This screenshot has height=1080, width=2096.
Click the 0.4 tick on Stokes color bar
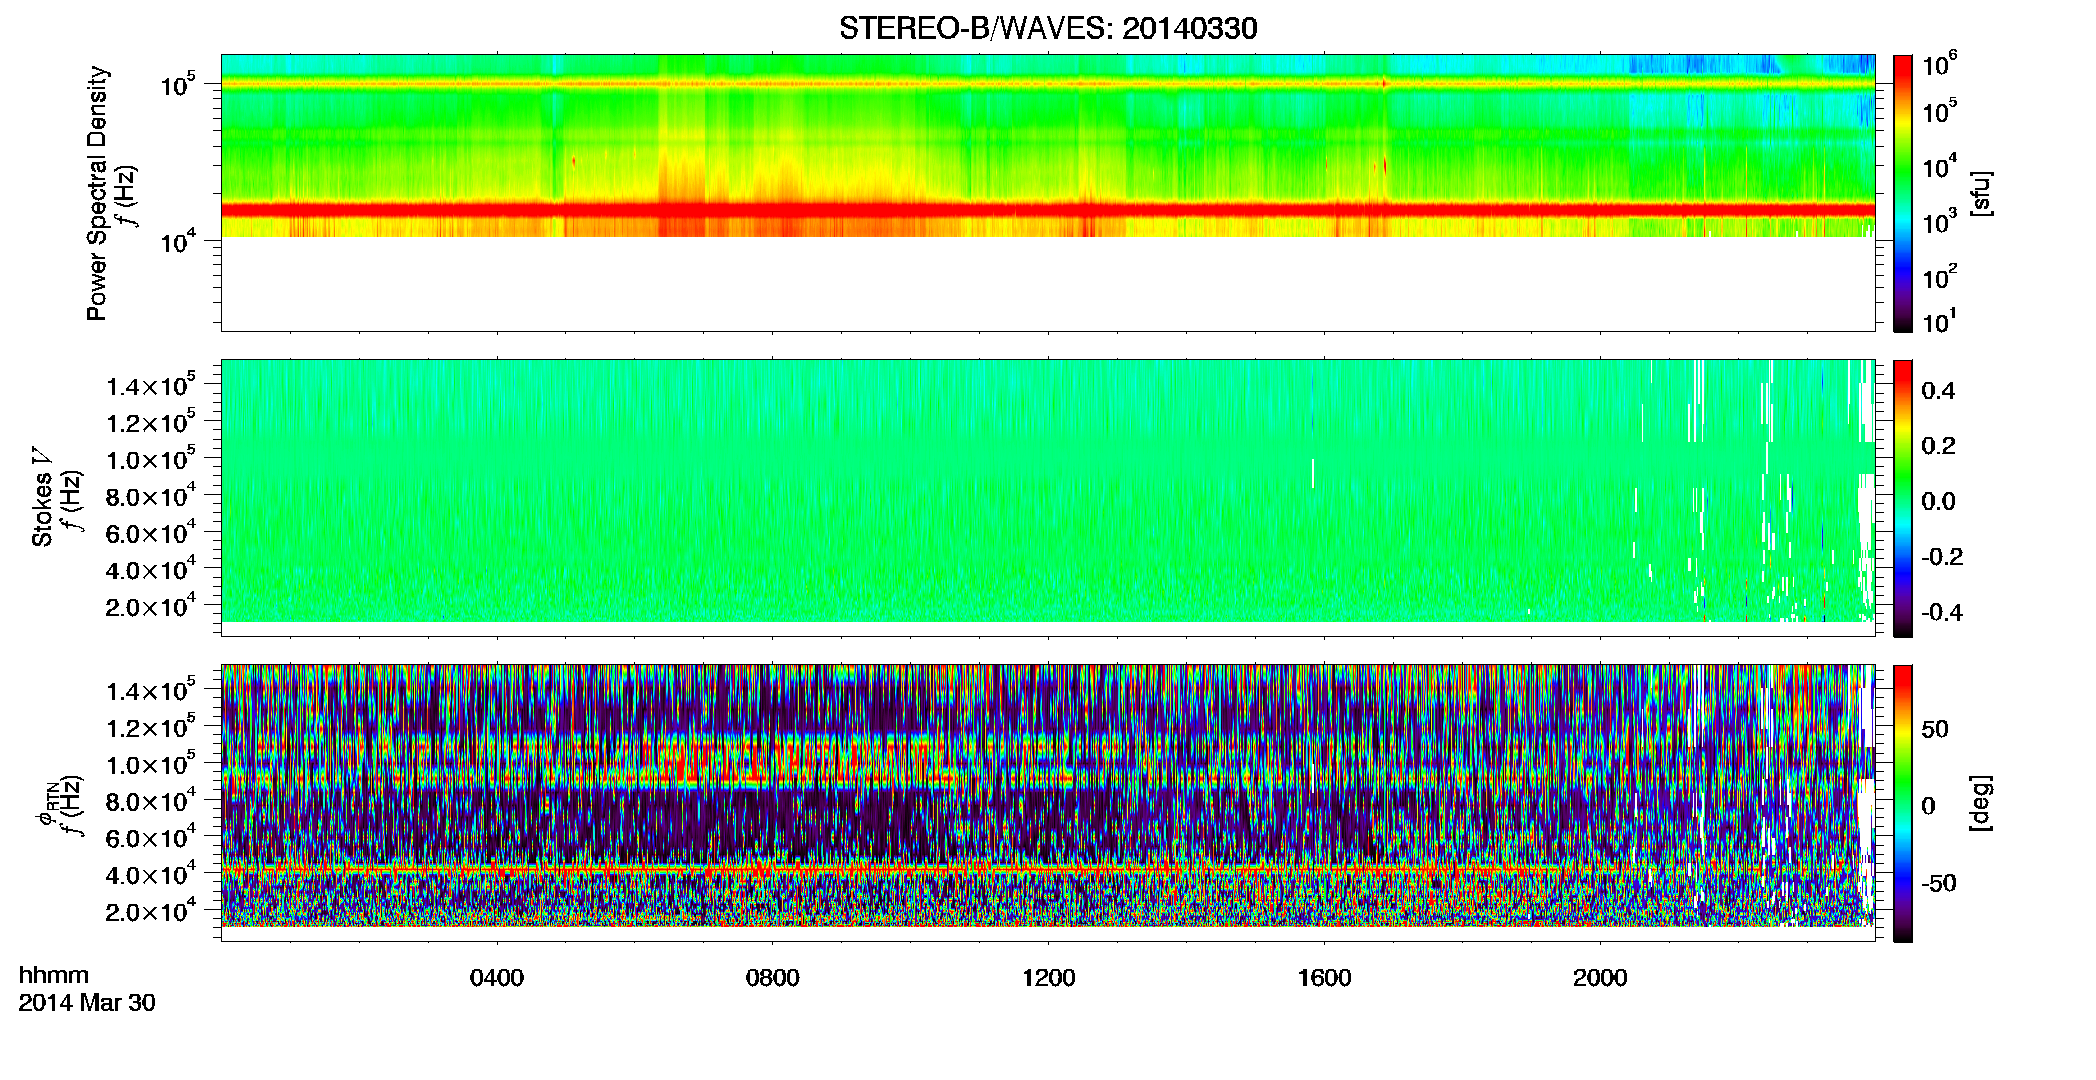1938,391
